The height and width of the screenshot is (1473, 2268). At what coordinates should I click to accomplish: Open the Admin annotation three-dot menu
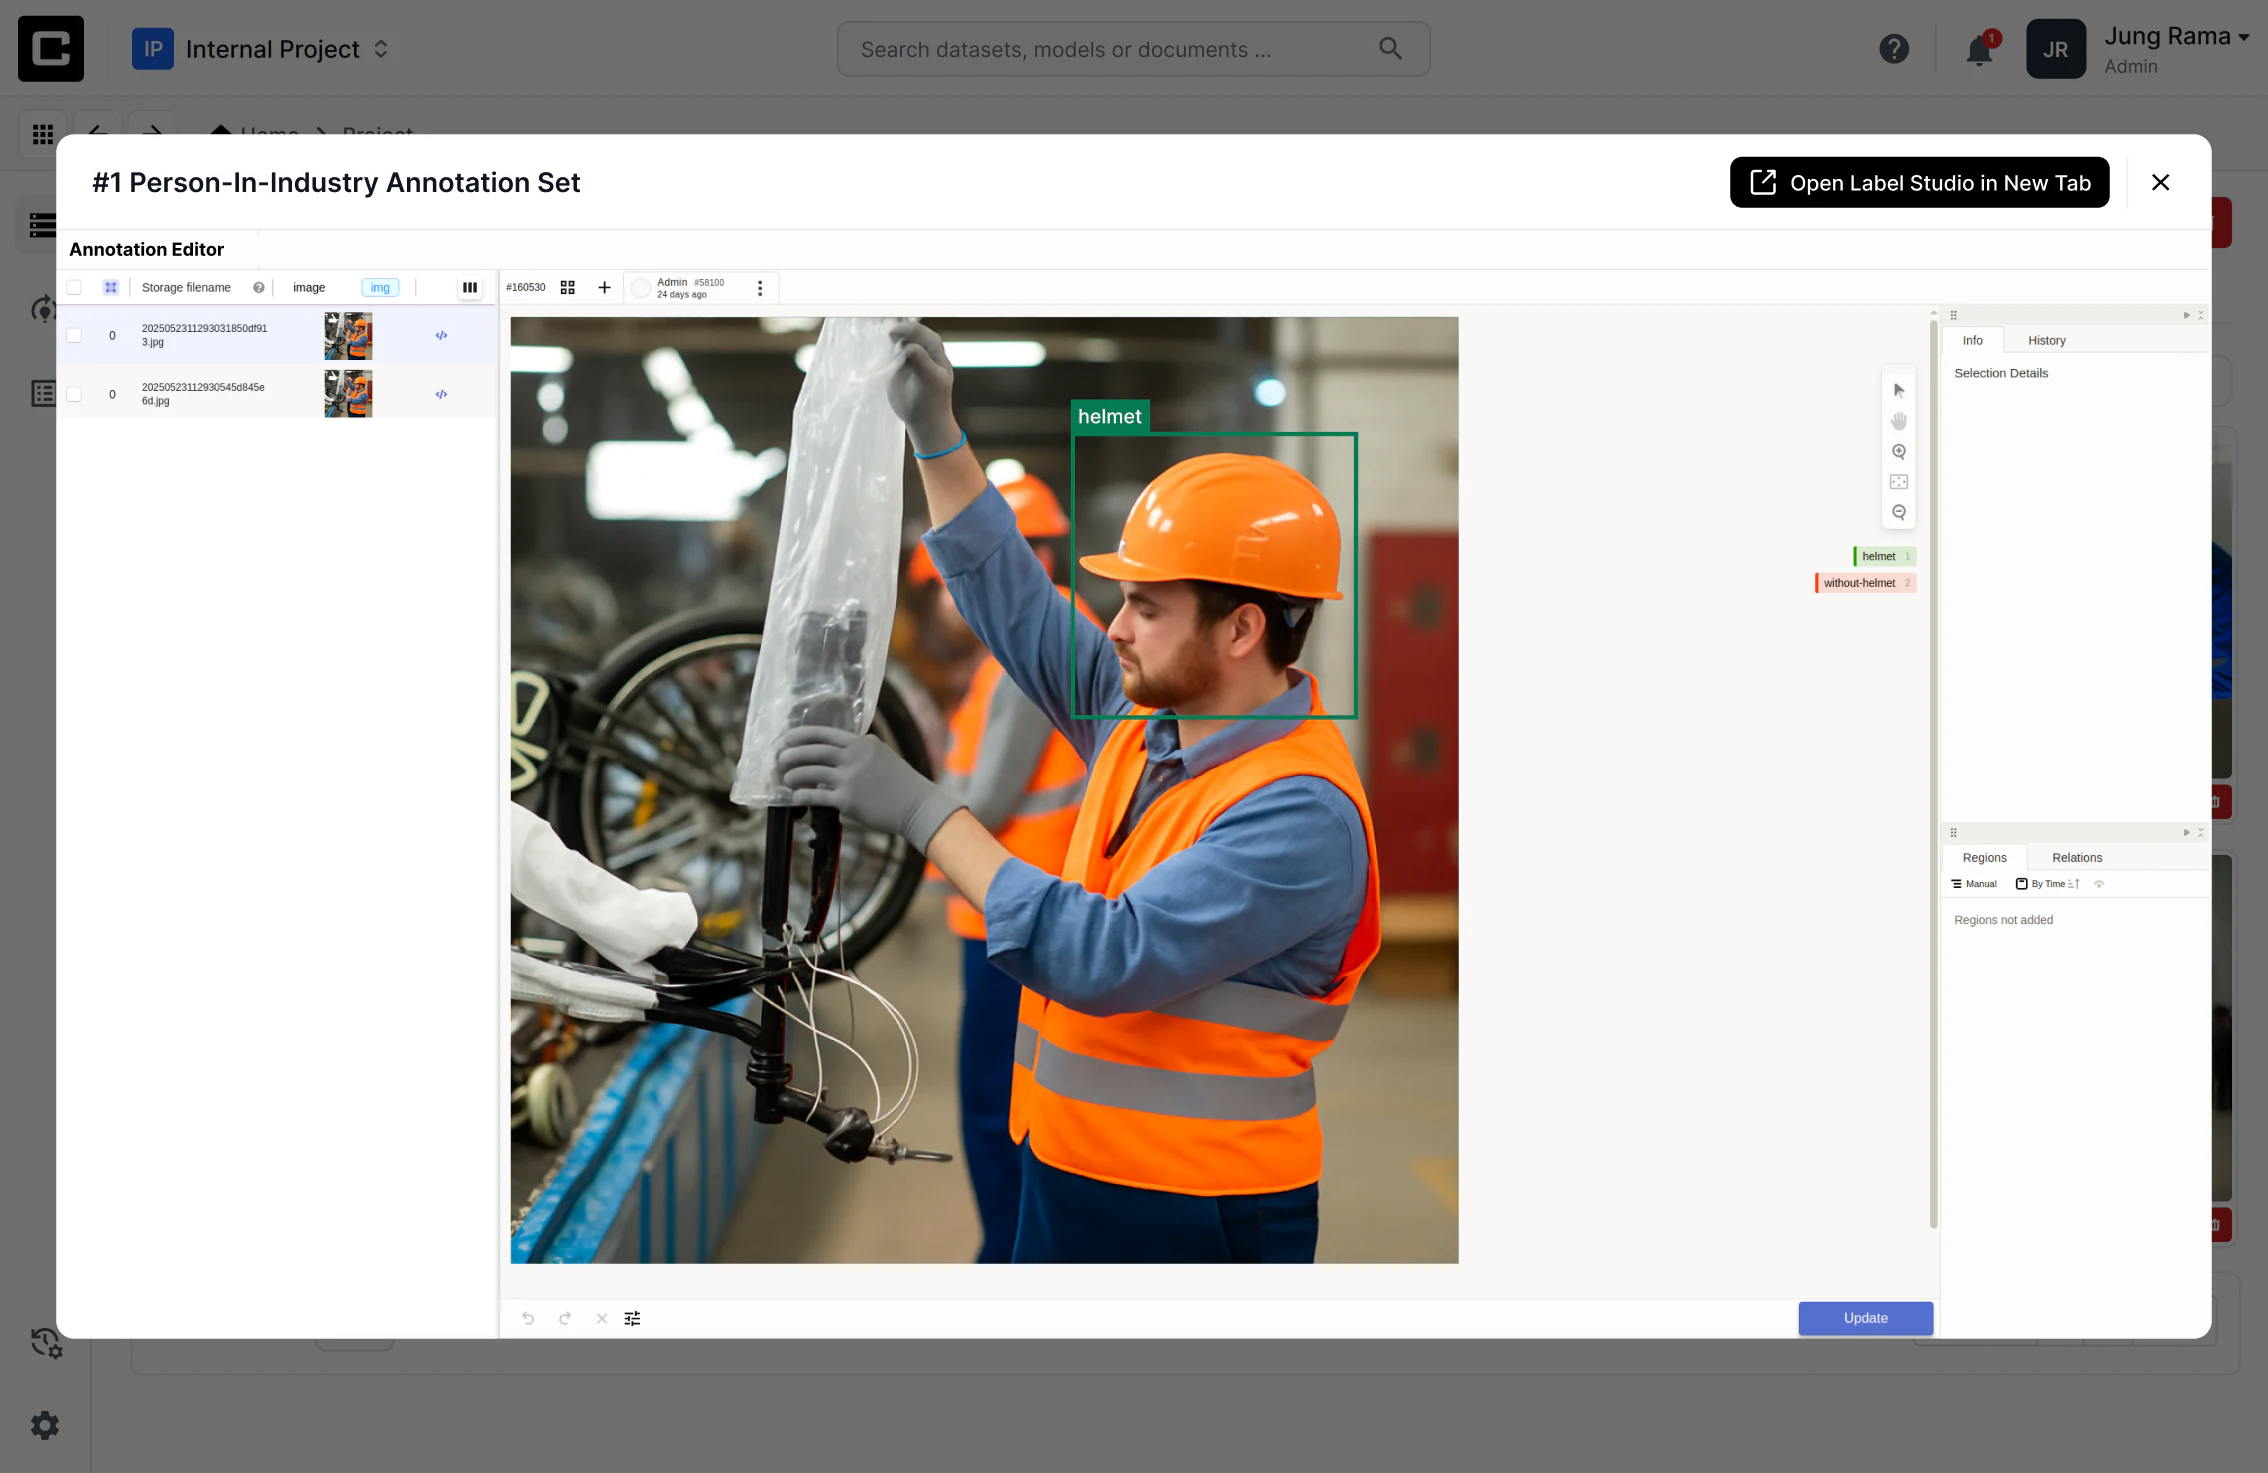[x=760, y=288]
